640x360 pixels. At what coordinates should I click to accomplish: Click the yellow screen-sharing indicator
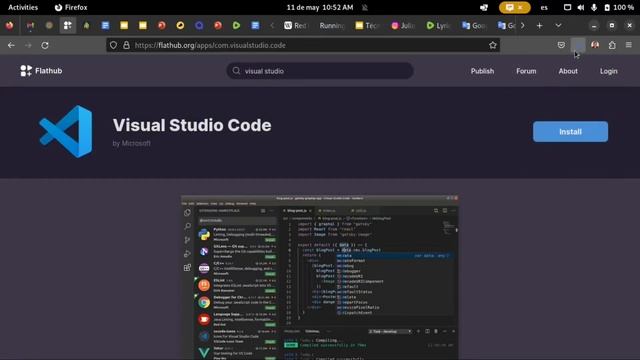tap(514, 7)
